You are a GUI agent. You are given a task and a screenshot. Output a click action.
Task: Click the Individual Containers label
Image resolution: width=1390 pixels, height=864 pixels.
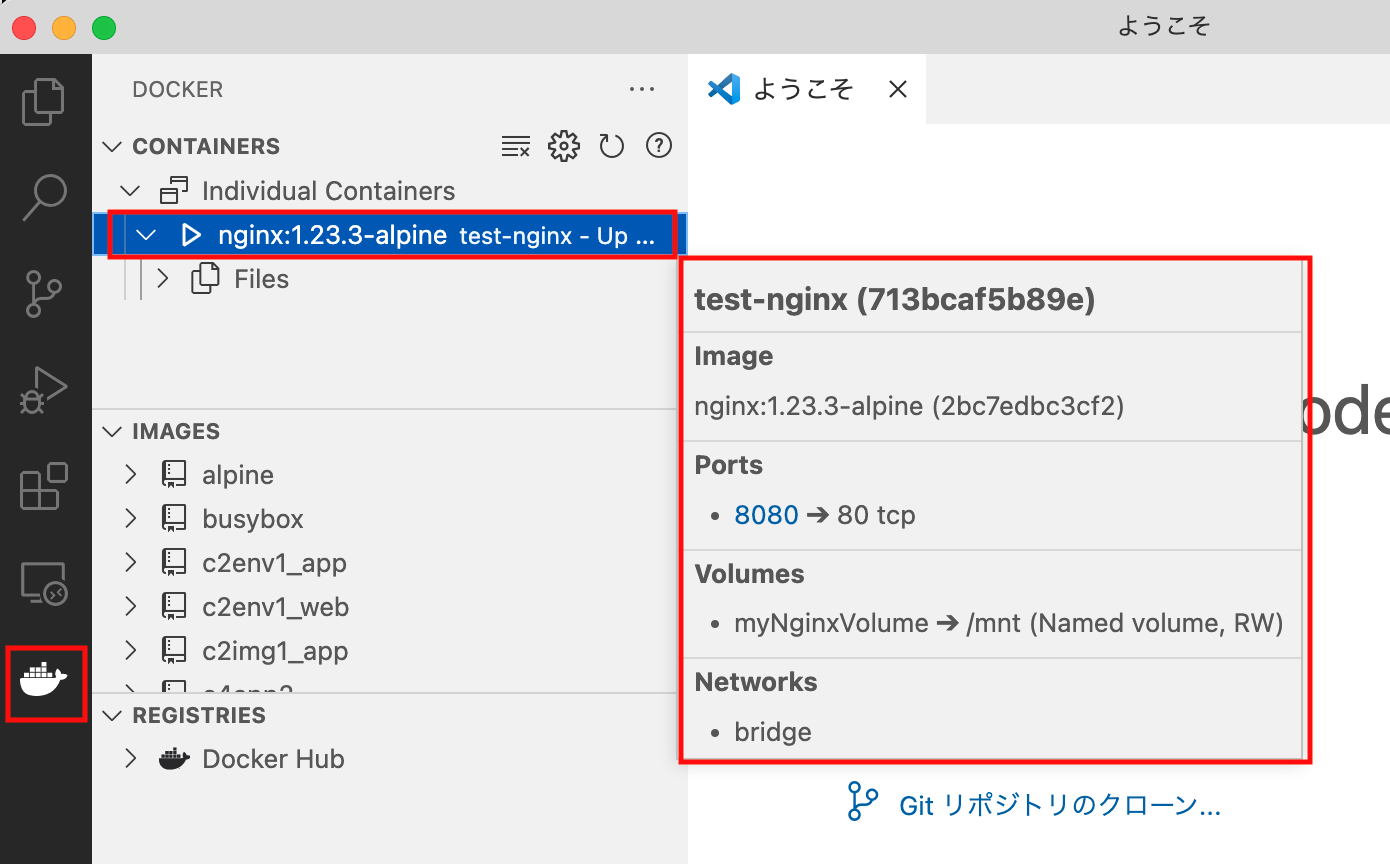pyautogui.click(x=328, y=191)
